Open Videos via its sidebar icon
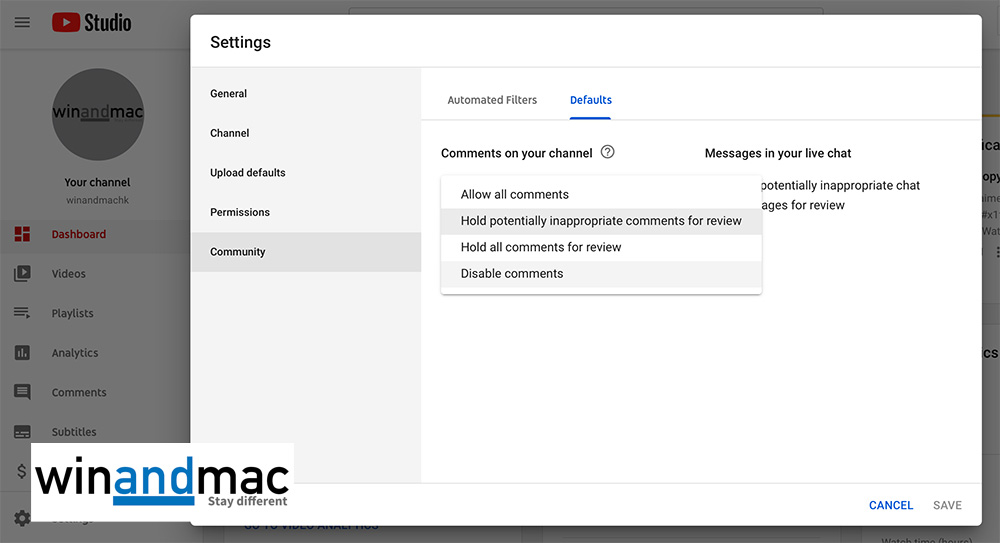 [22, 274]
